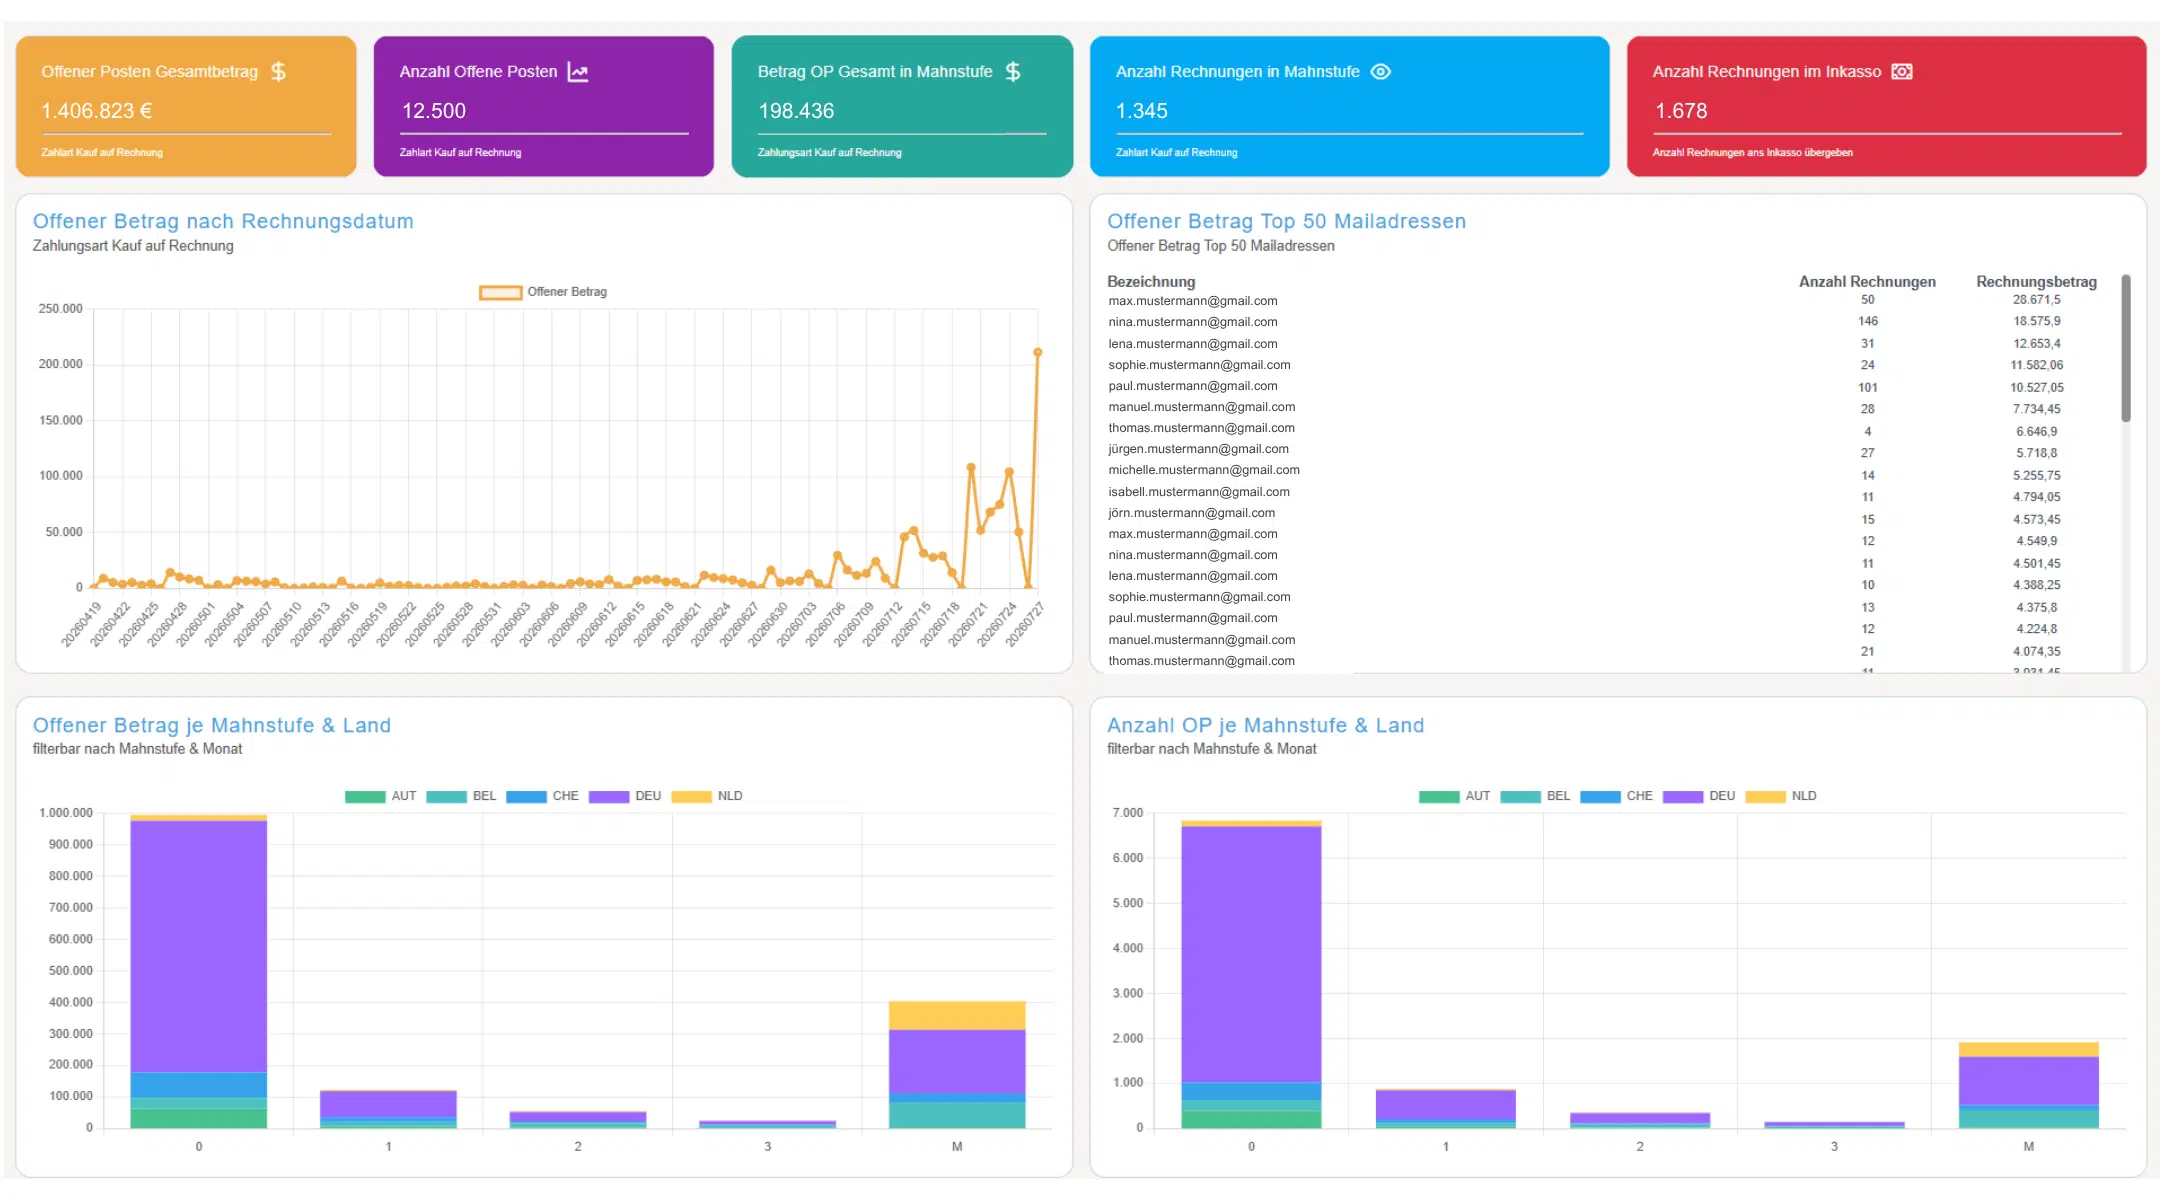The image size is (2160, 1200).
Task: Click the scrollbar of the Top 50 Mailadressen table
Action: (2125, 348)
